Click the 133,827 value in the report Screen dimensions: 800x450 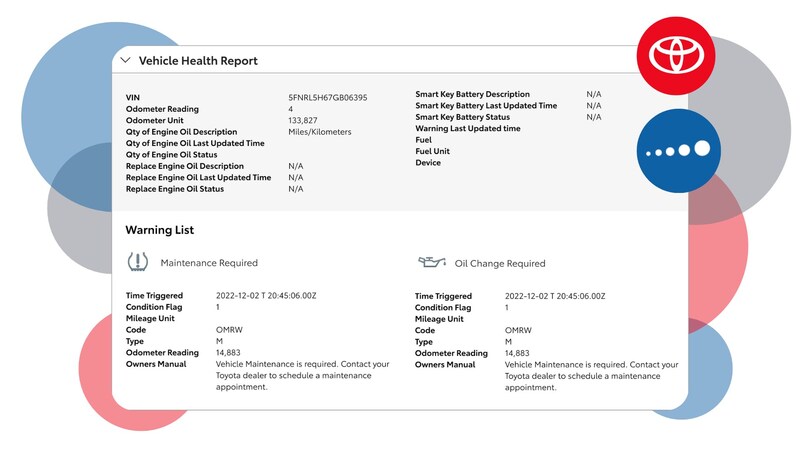point(303,120)
